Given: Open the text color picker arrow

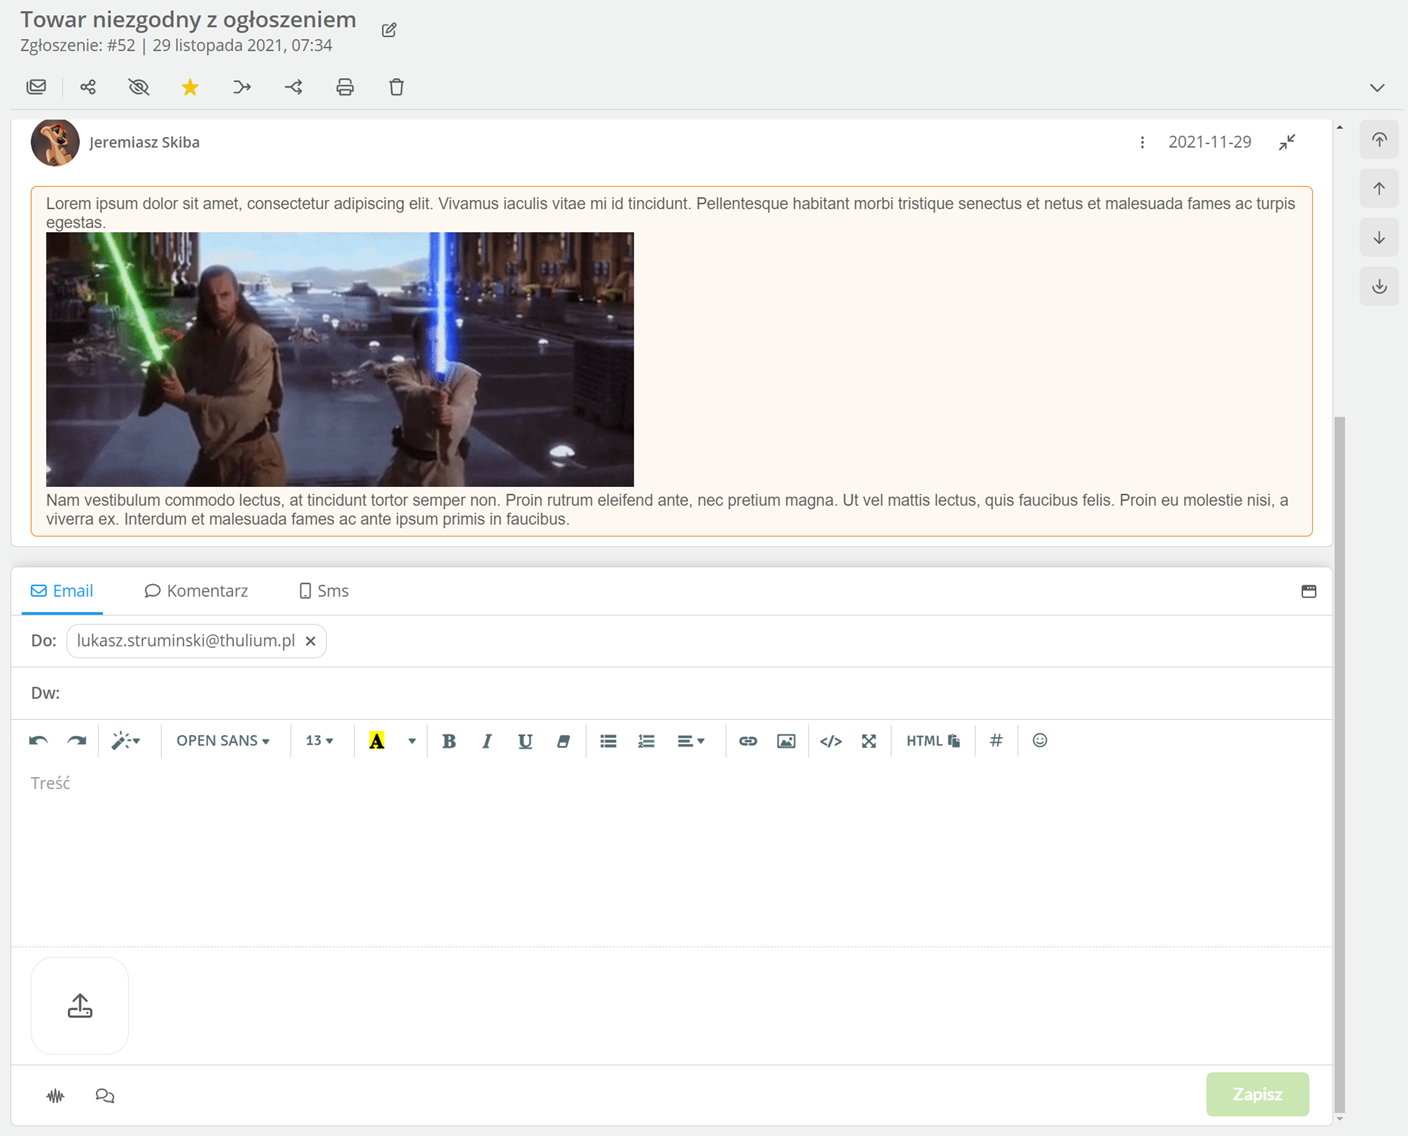Looking at the screenshot, I should tap(412, 741).
